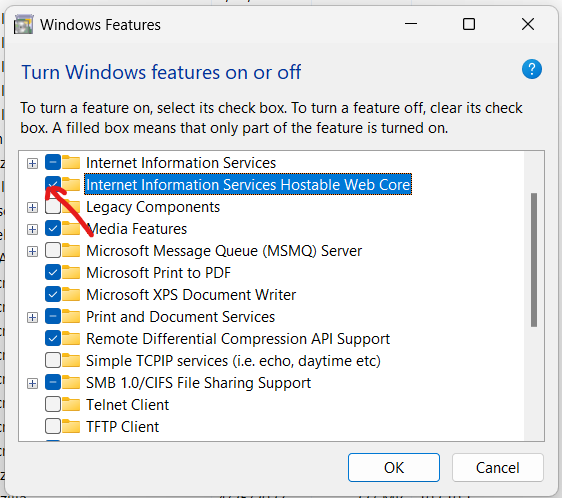
Task: Select the Internet Information Services label
Action: tap(181, 163)
